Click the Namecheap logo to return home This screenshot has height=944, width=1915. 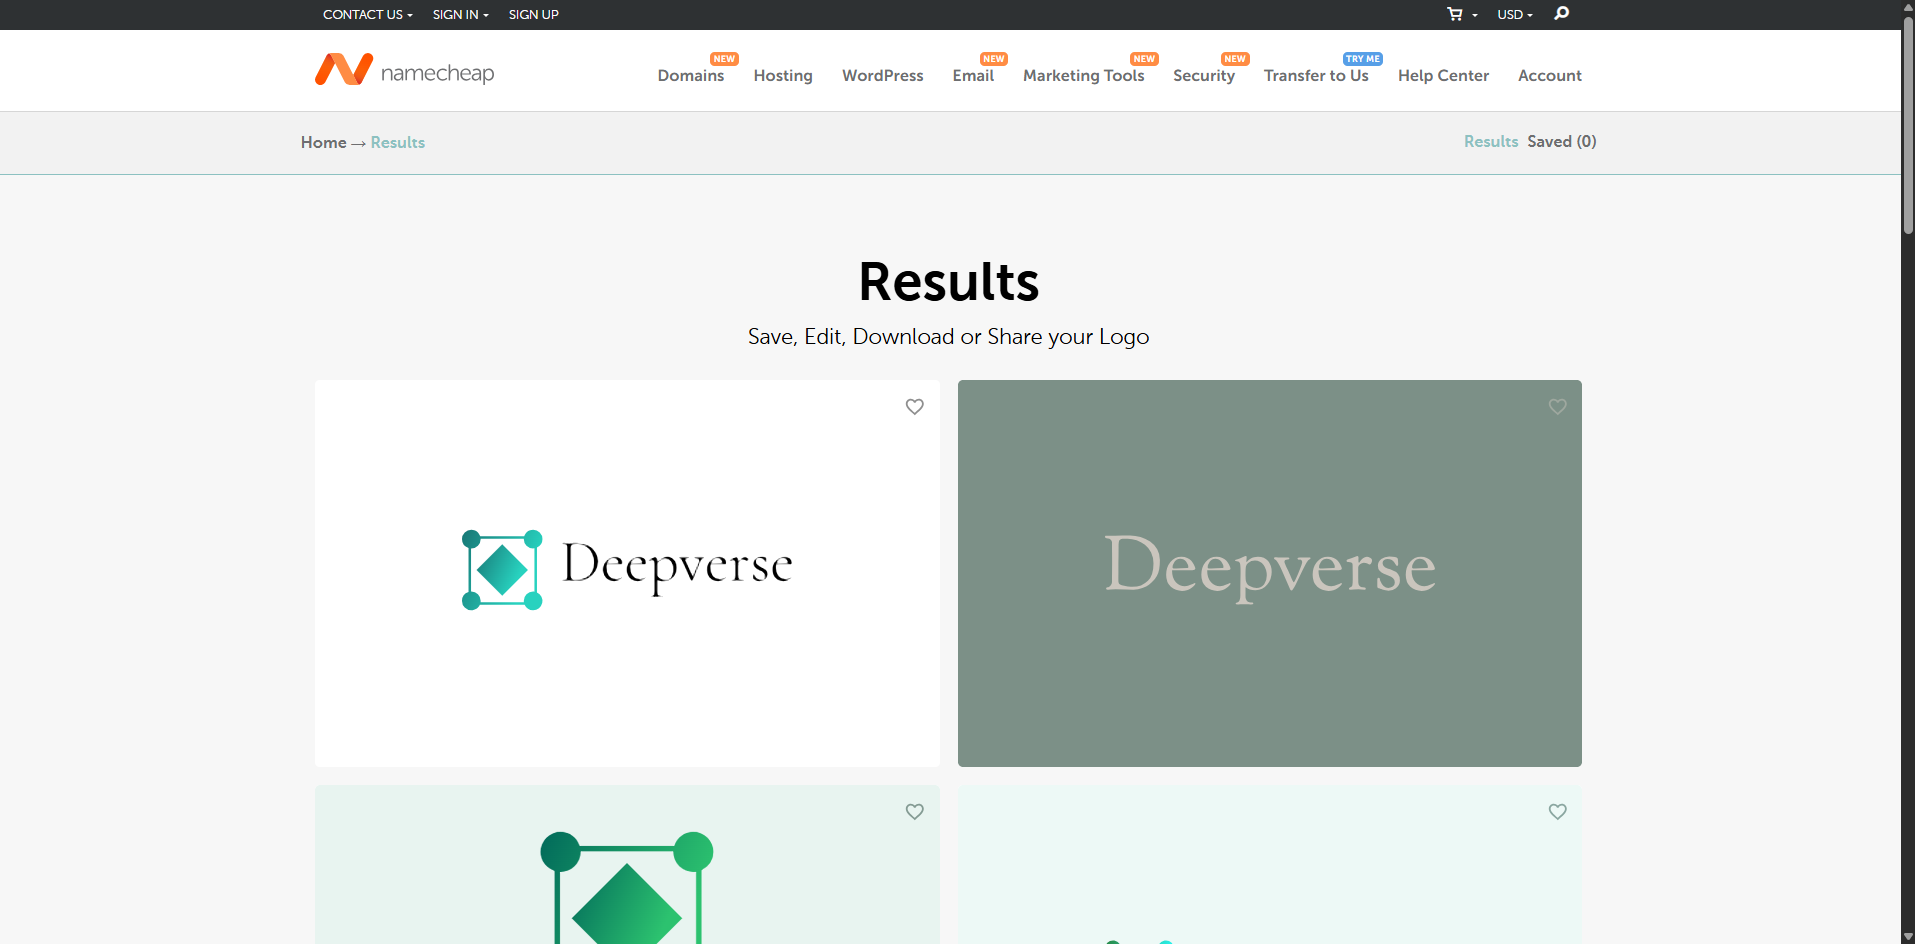404,70
